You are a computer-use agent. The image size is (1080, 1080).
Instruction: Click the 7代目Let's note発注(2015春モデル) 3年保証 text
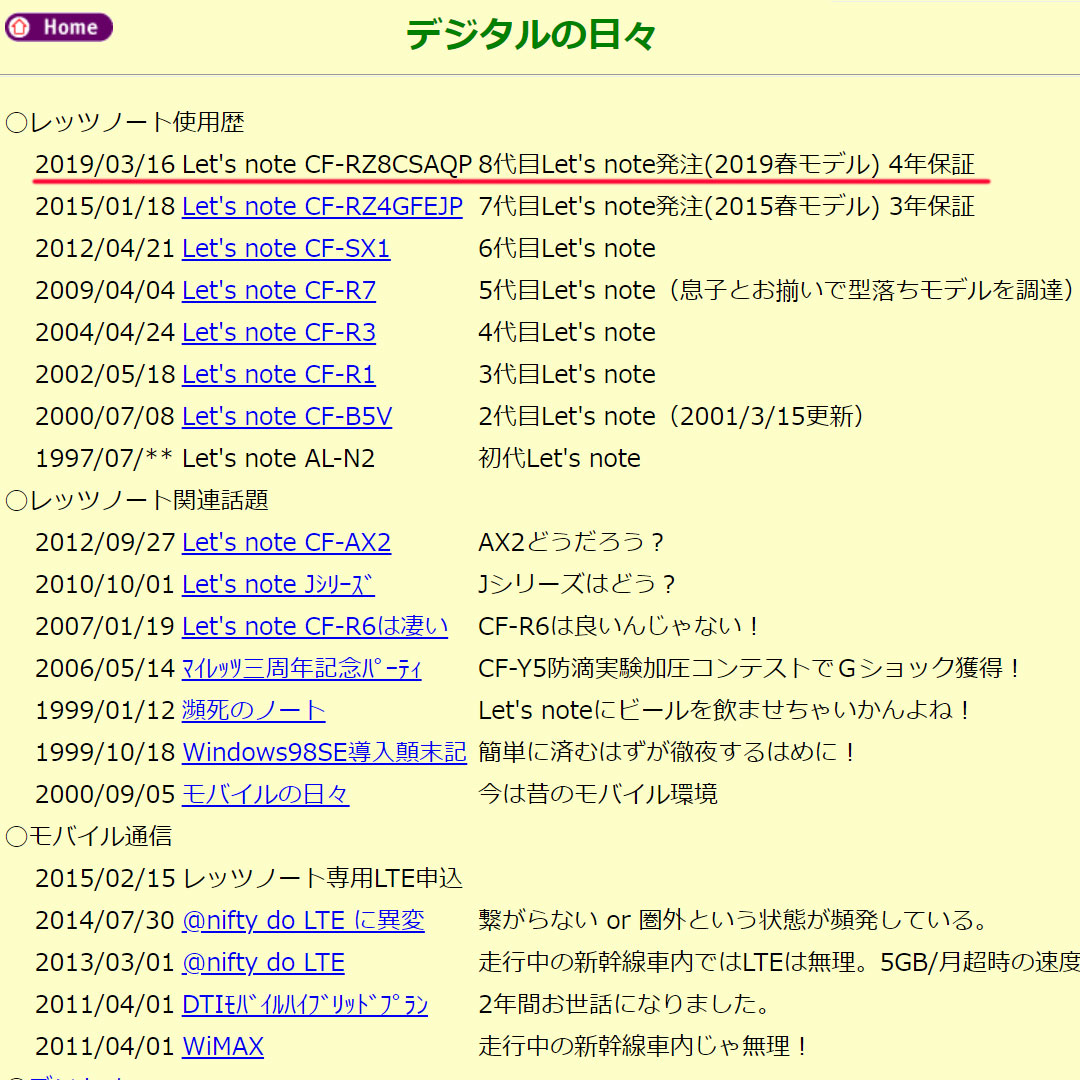727,207
